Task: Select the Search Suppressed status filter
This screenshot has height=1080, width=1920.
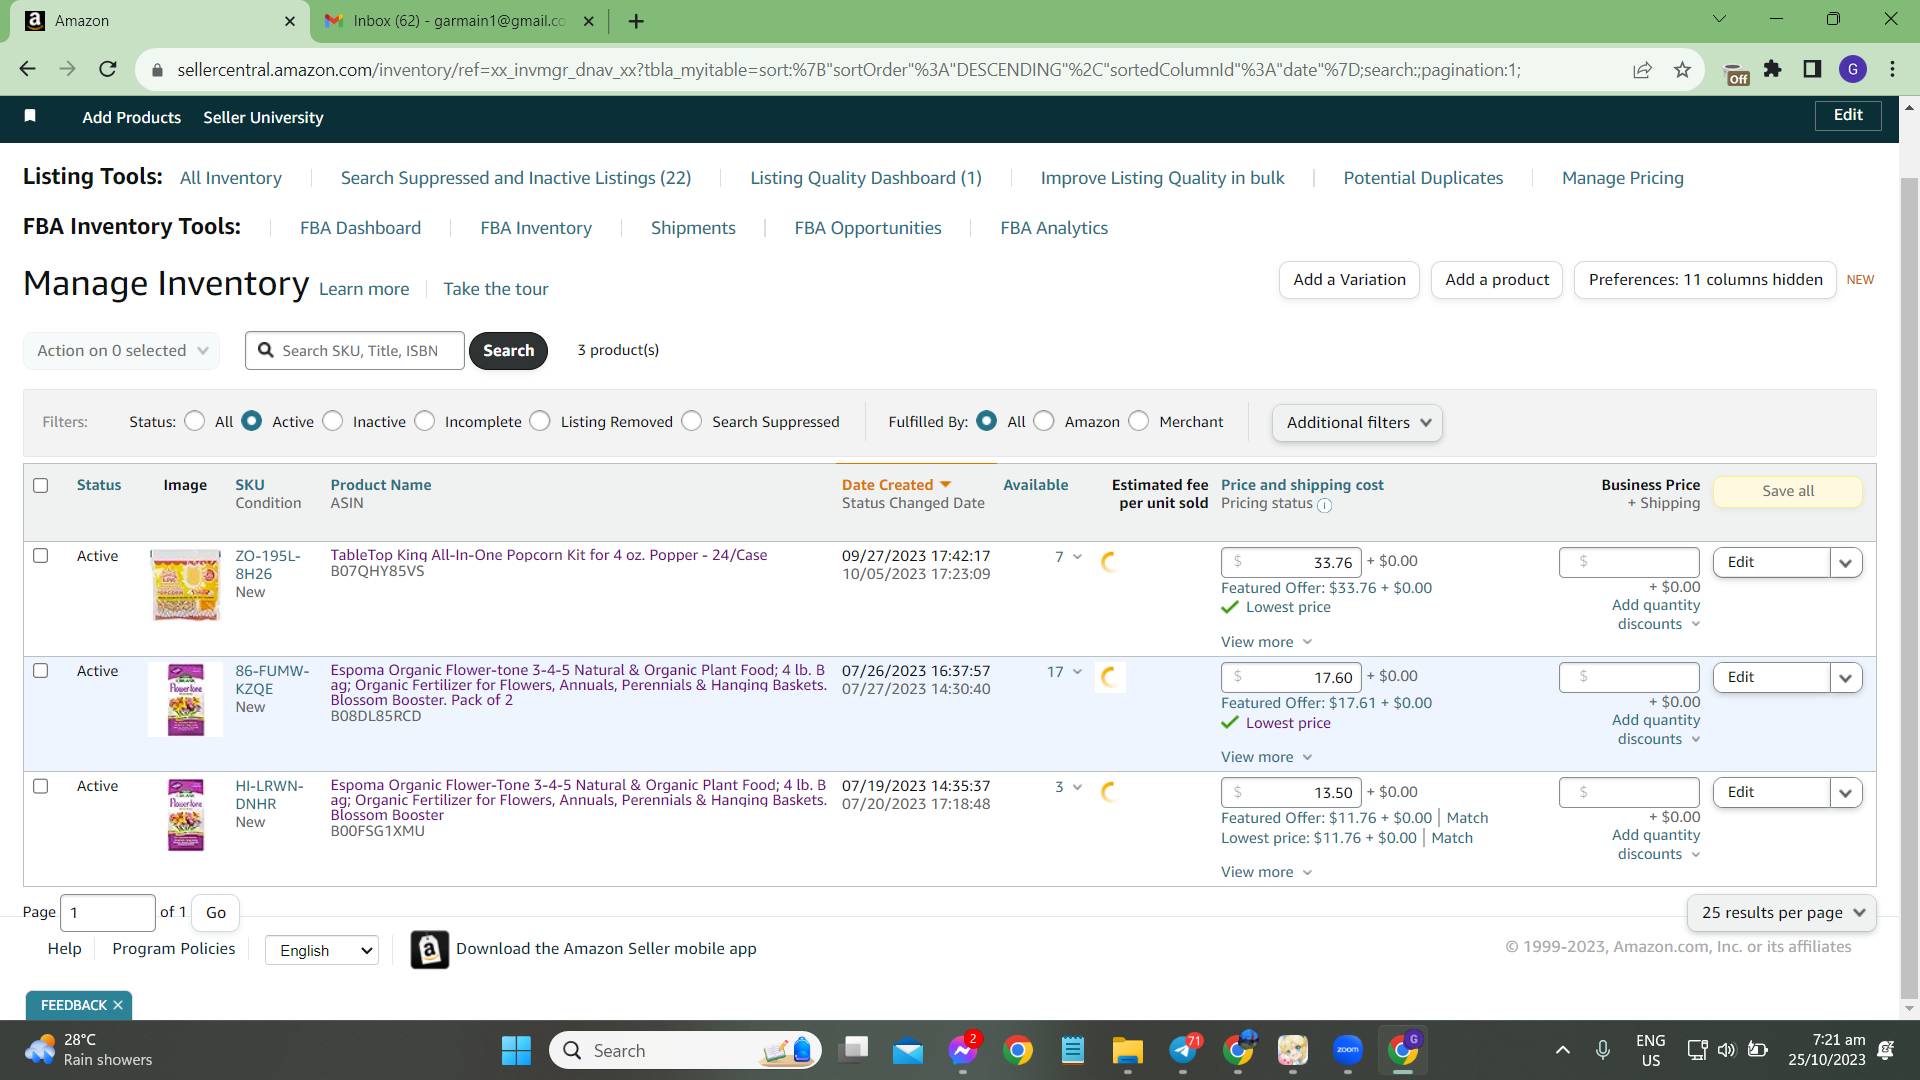Action: pos(692,421)
